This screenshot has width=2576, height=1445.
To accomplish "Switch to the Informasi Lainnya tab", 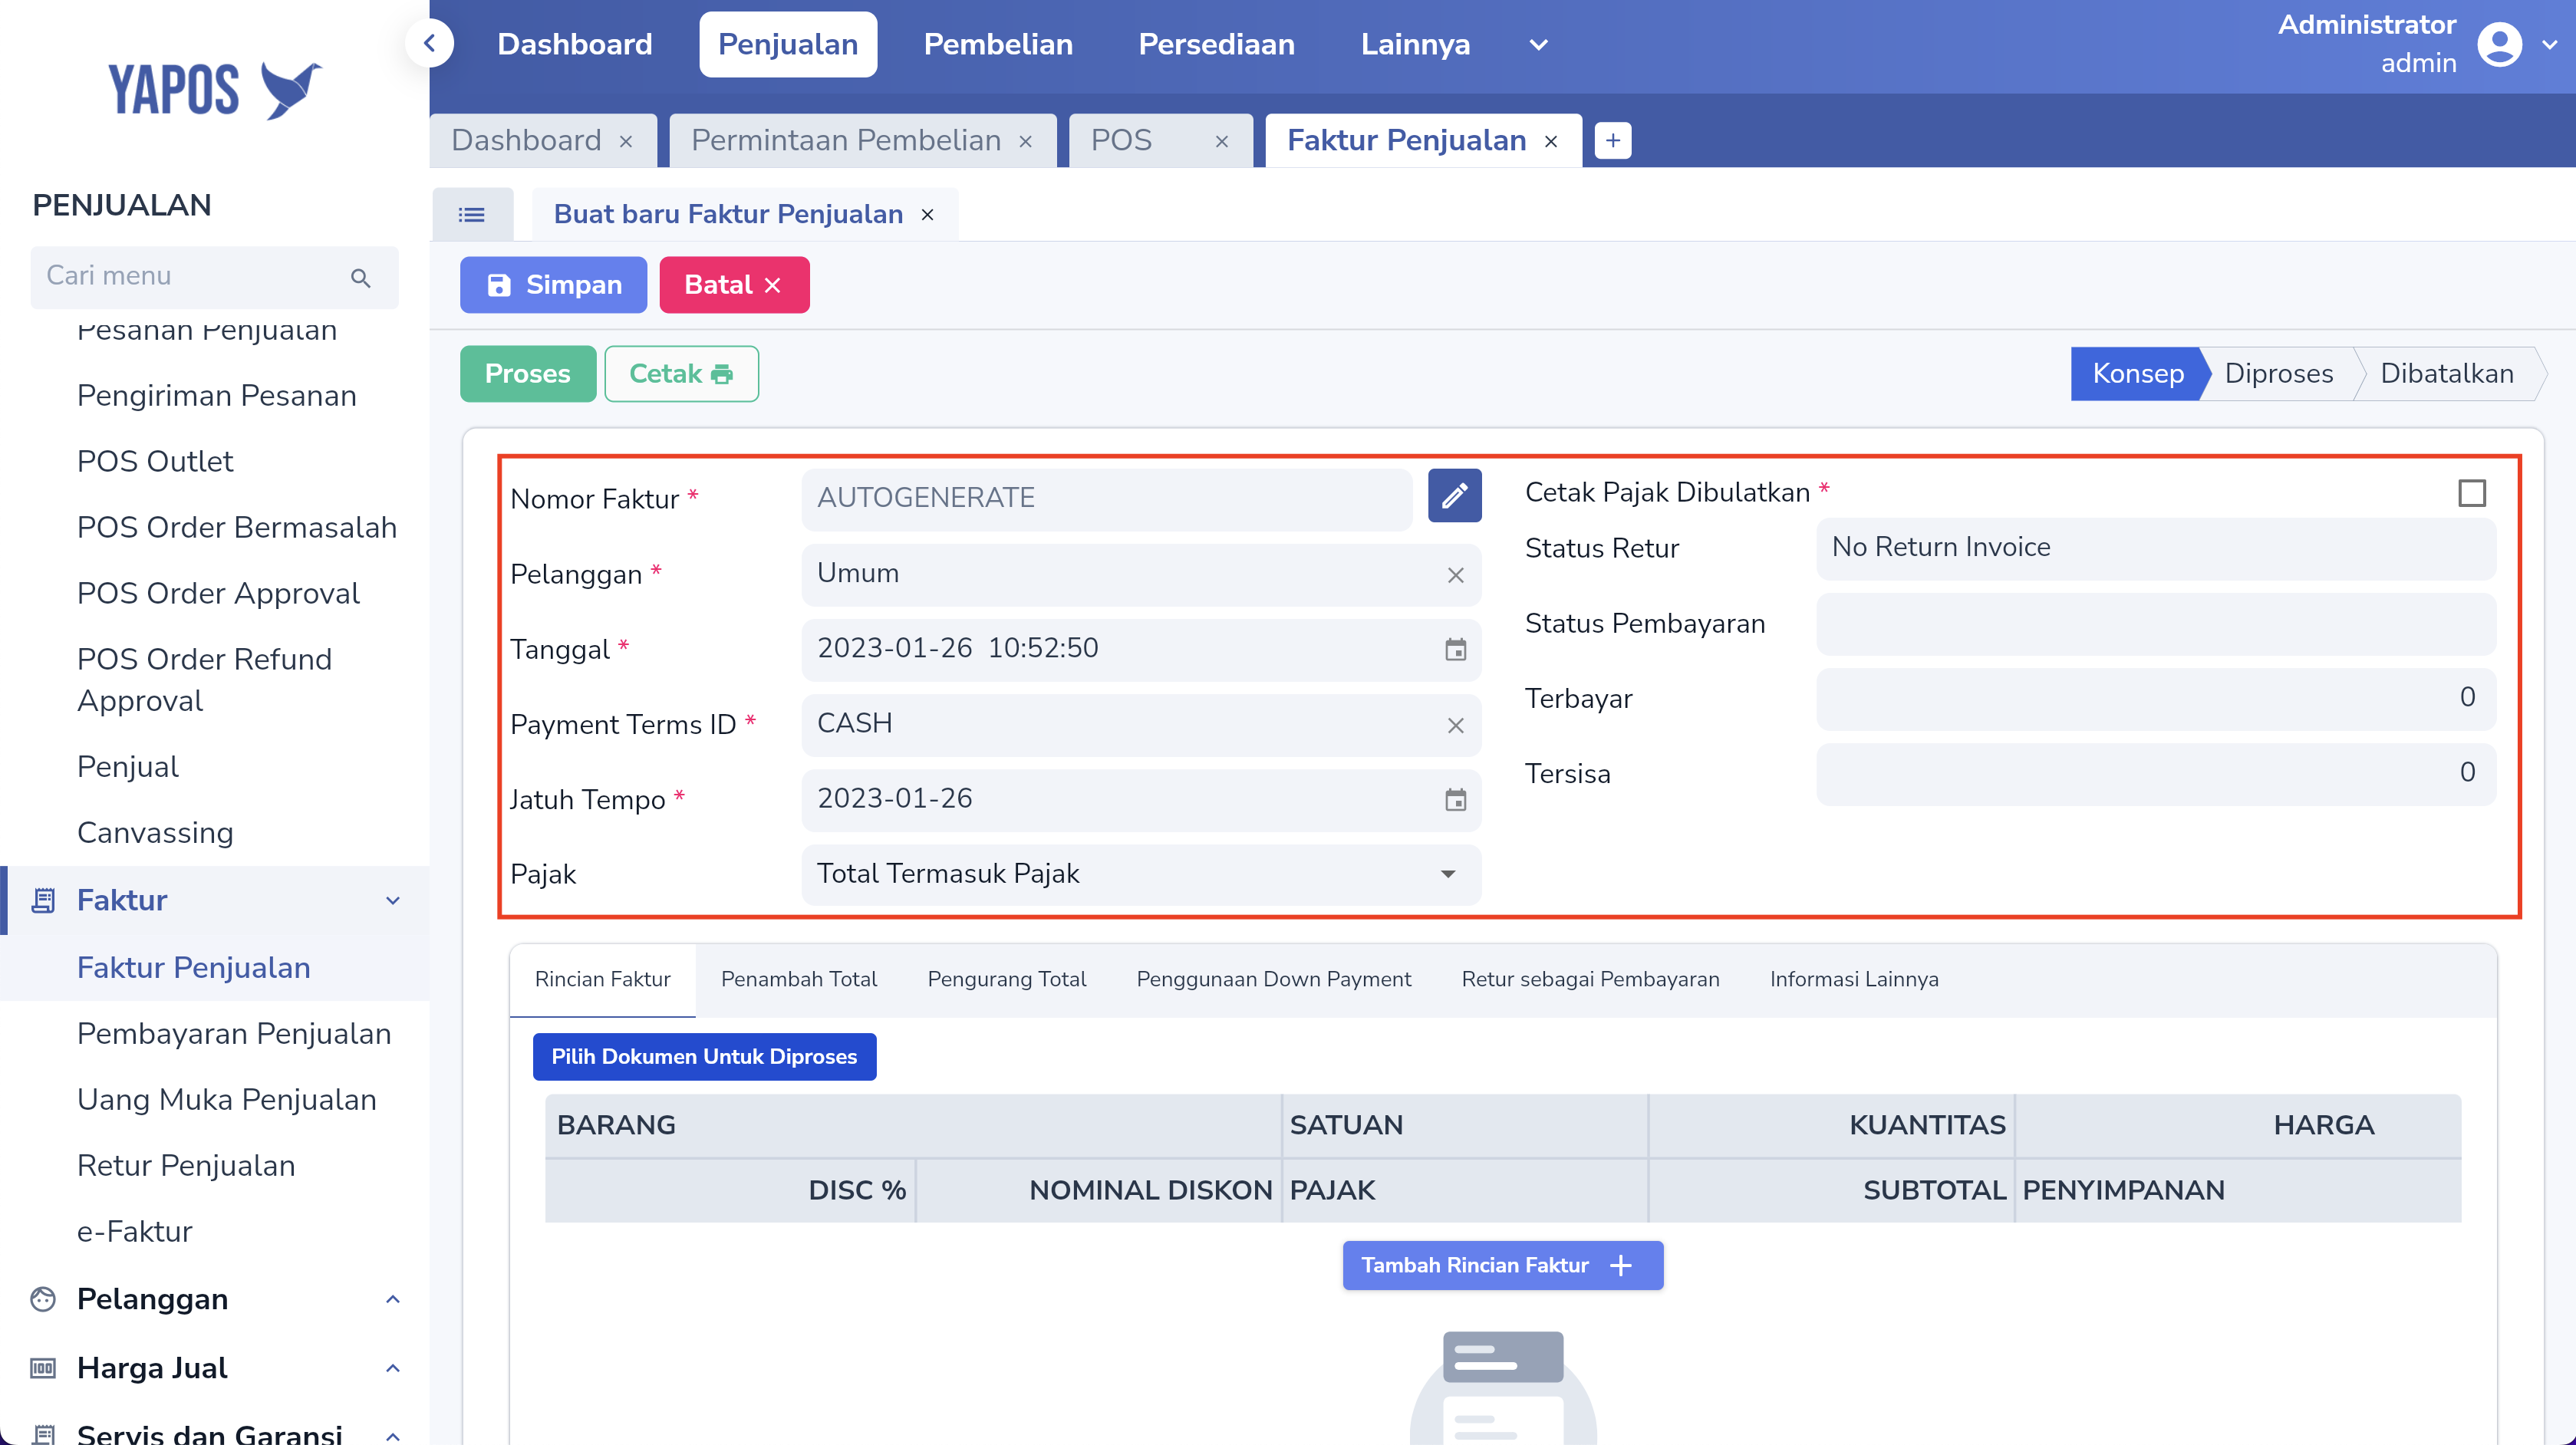I will coord(1853,979).
